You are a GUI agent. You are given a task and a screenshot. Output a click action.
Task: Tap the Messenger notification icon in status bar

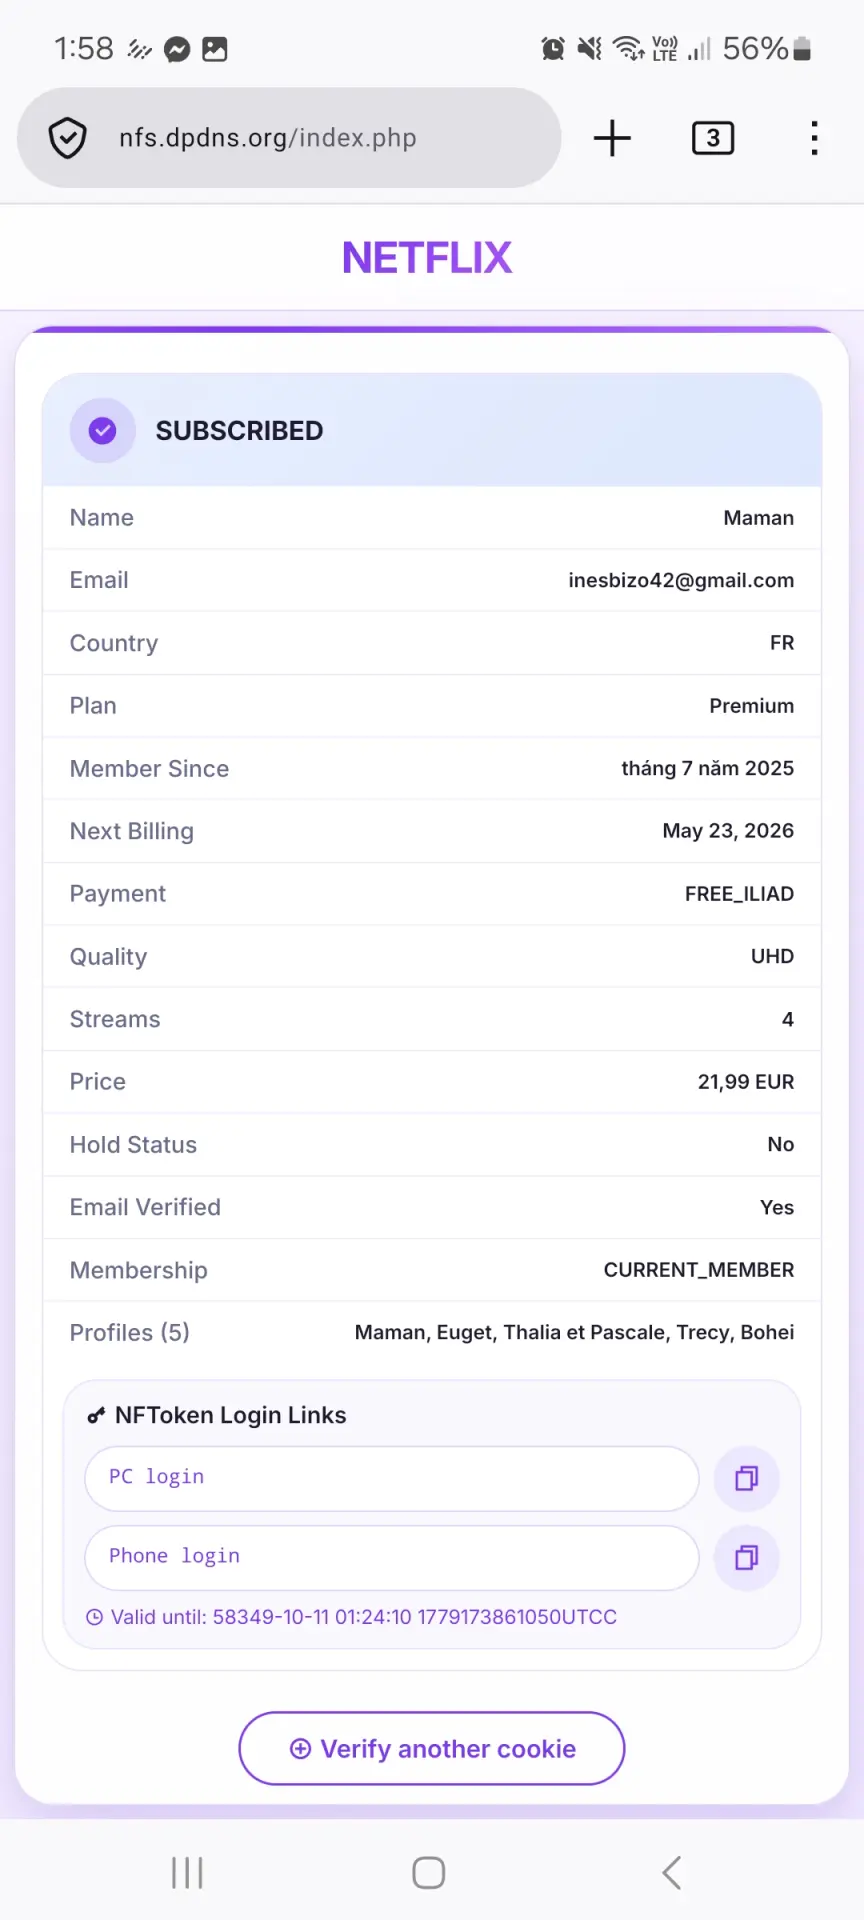[x=177, y=49]
